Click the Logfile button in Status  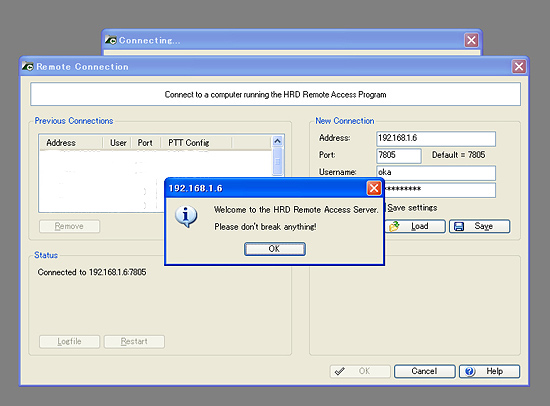tap(69, 341)
